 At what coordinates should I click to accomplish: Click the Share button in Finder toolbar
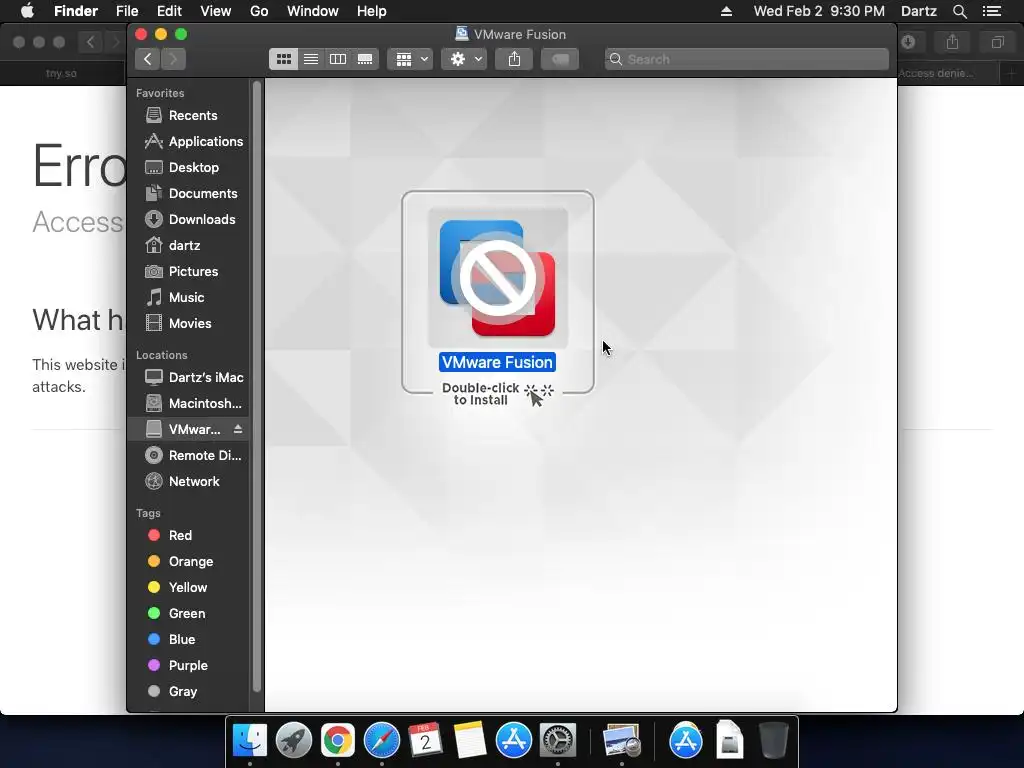pos(515,59)
